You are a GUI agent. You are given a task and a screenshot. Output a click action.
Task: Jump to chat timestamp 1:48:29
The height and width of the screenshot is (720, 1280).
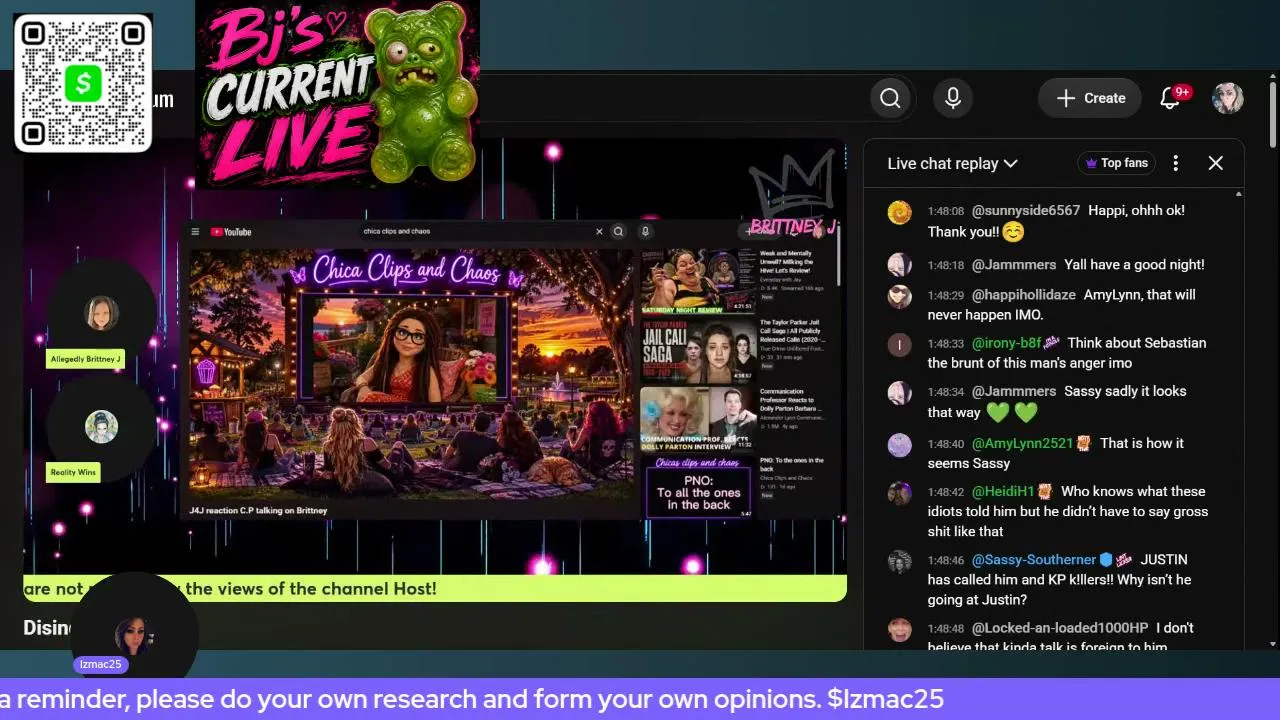945,296
